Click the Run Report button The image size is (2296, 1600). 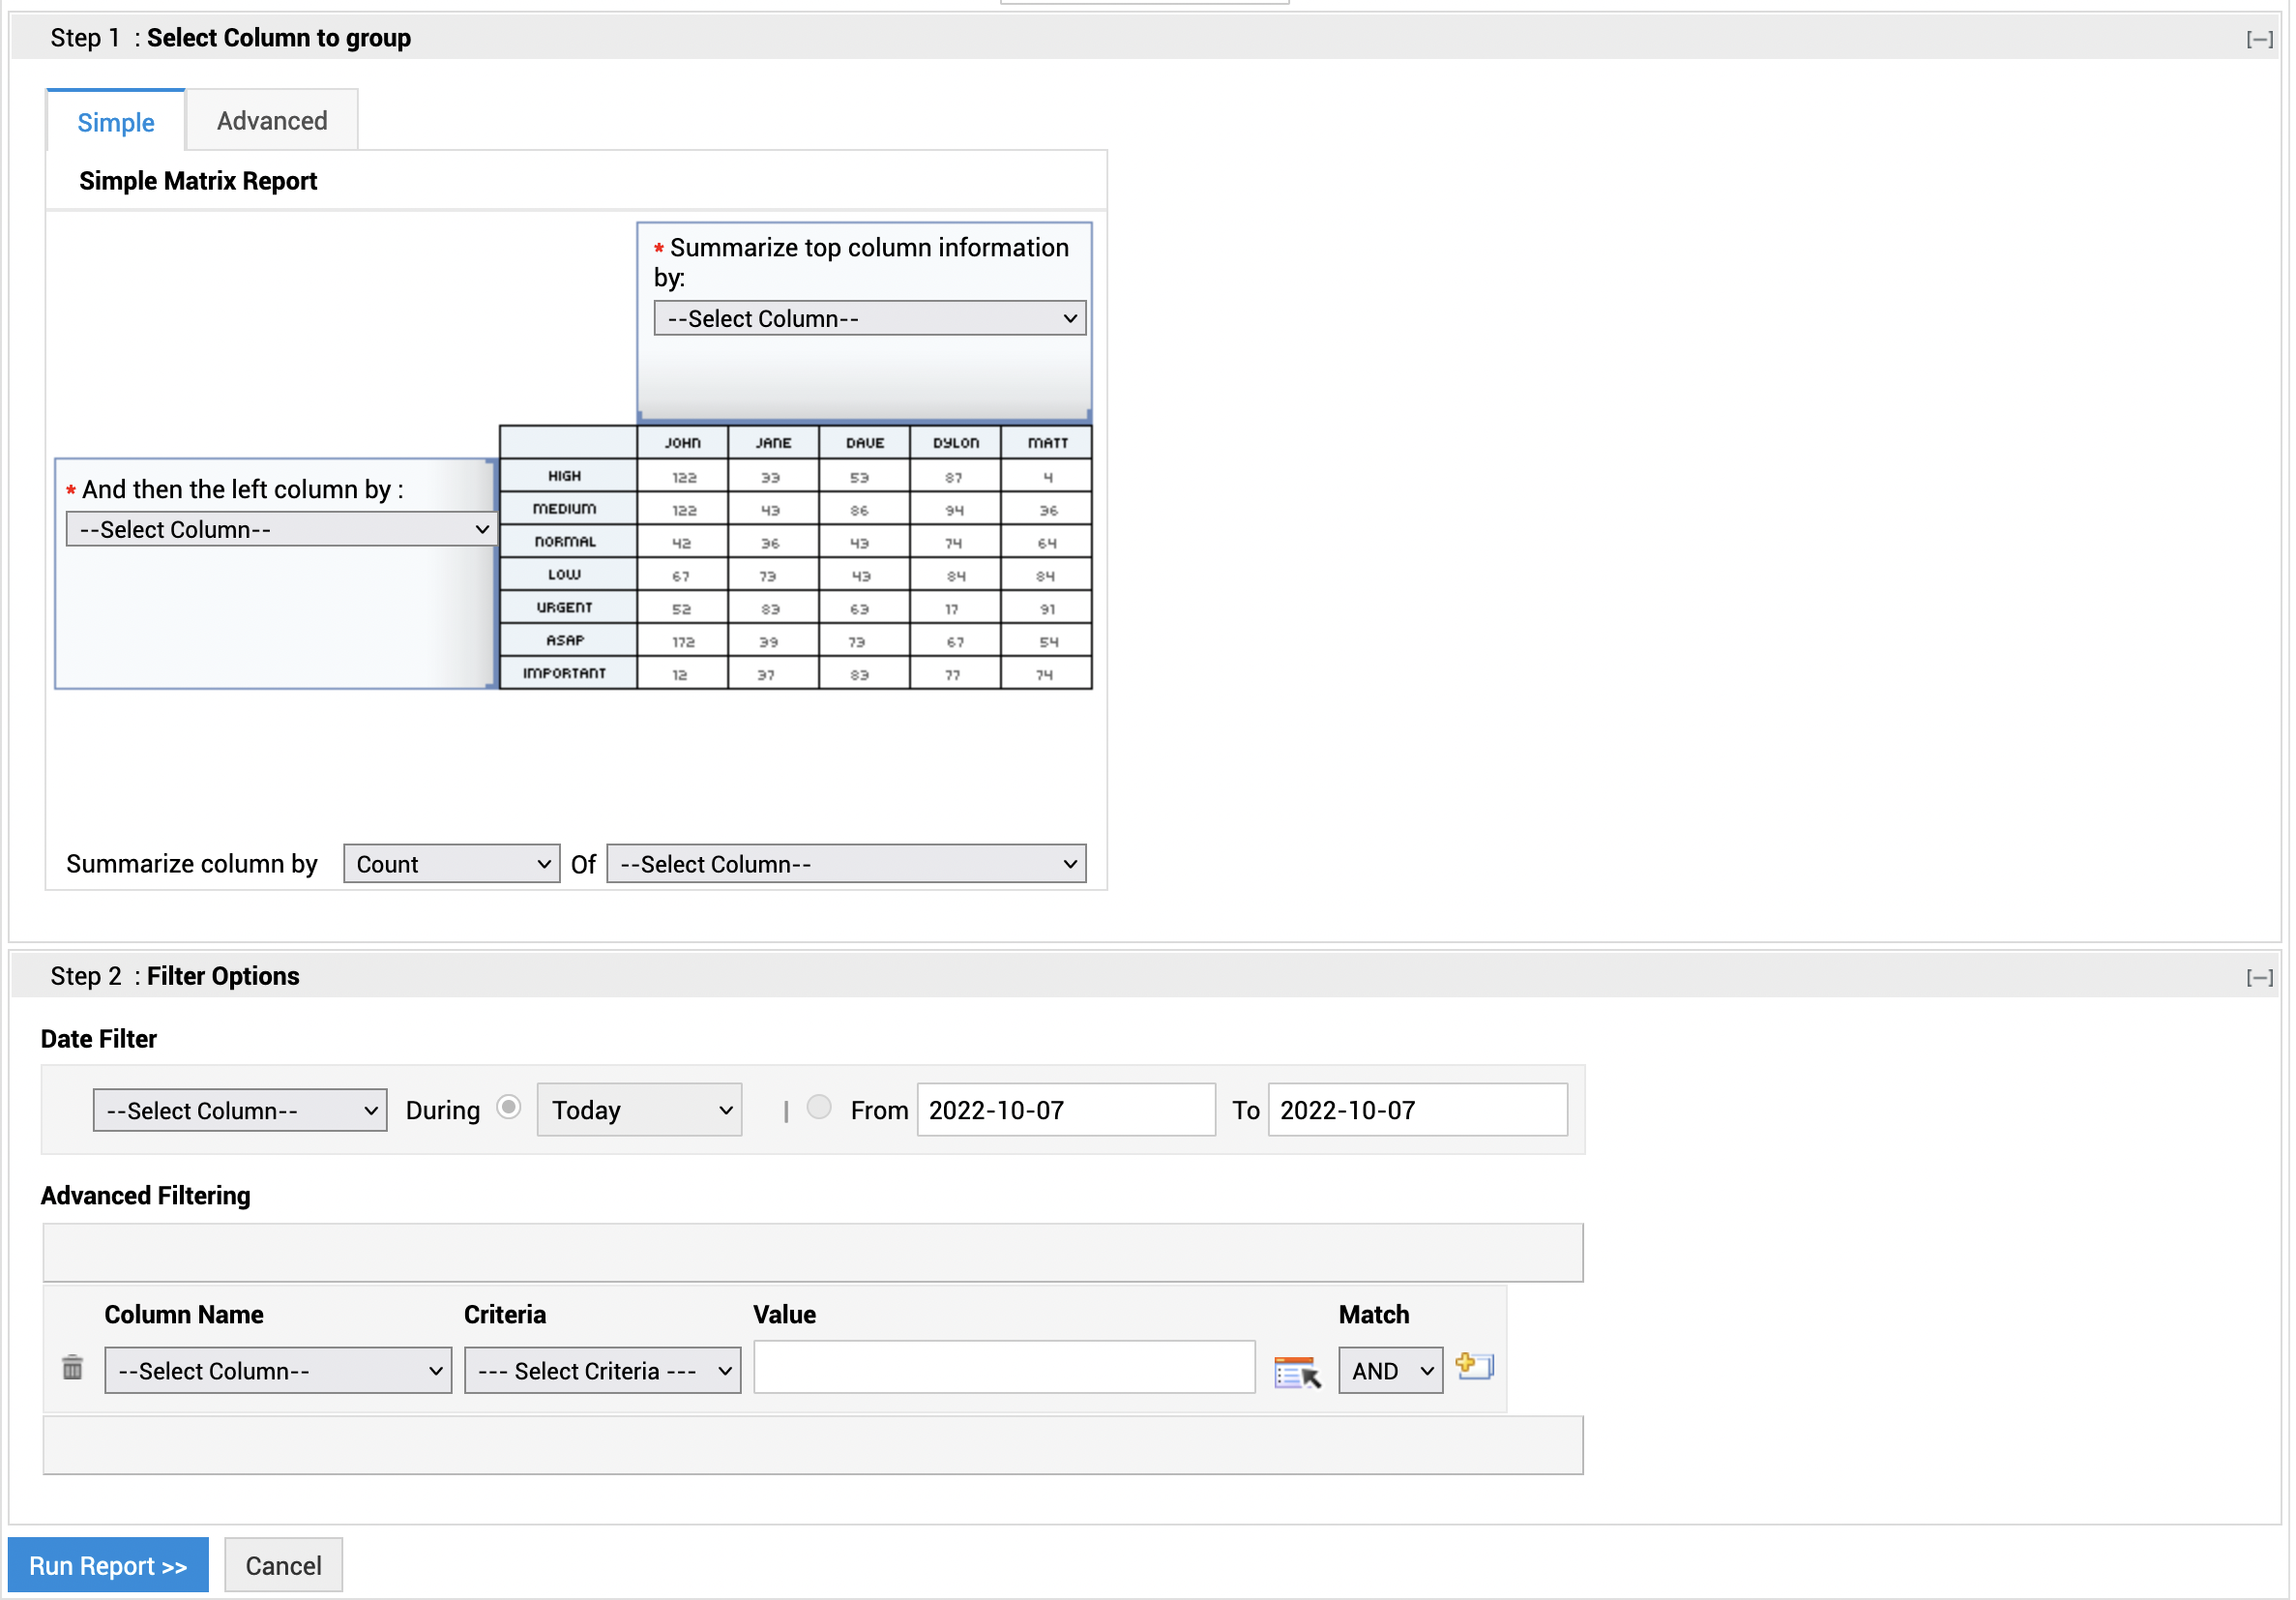pyautogui.click(x=108, y=1565)
